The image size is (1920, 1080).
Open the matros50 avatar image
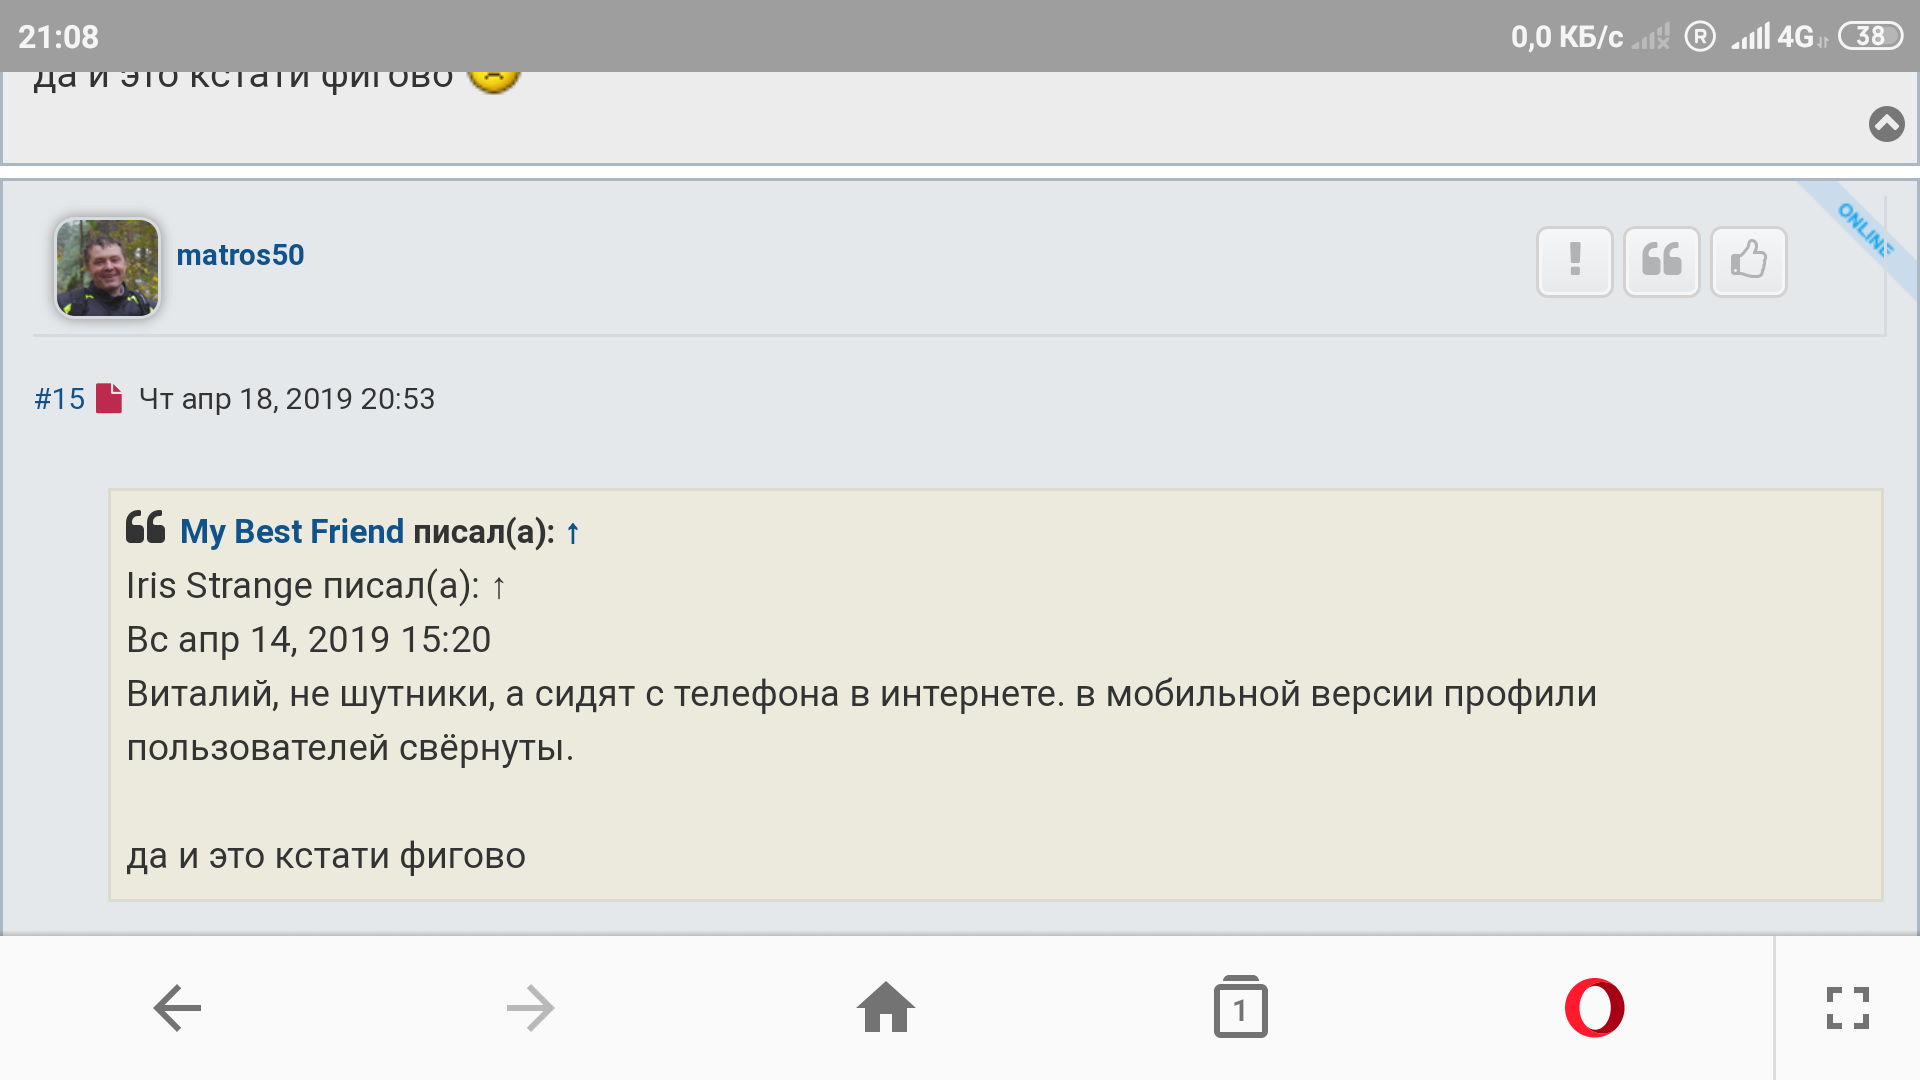(x=107, y=268)
